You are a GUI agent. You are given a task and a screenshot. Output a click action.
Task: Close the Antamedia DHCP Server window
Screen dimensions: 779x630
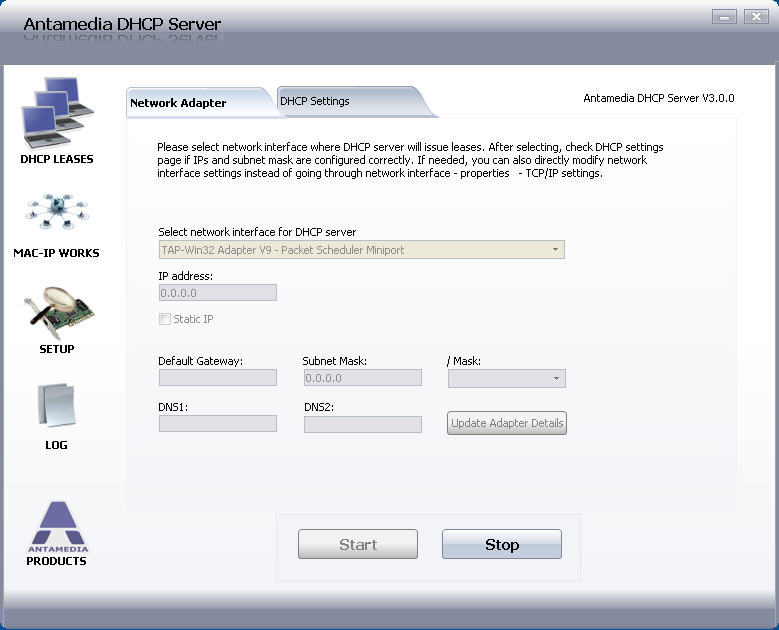click(756, 17)
